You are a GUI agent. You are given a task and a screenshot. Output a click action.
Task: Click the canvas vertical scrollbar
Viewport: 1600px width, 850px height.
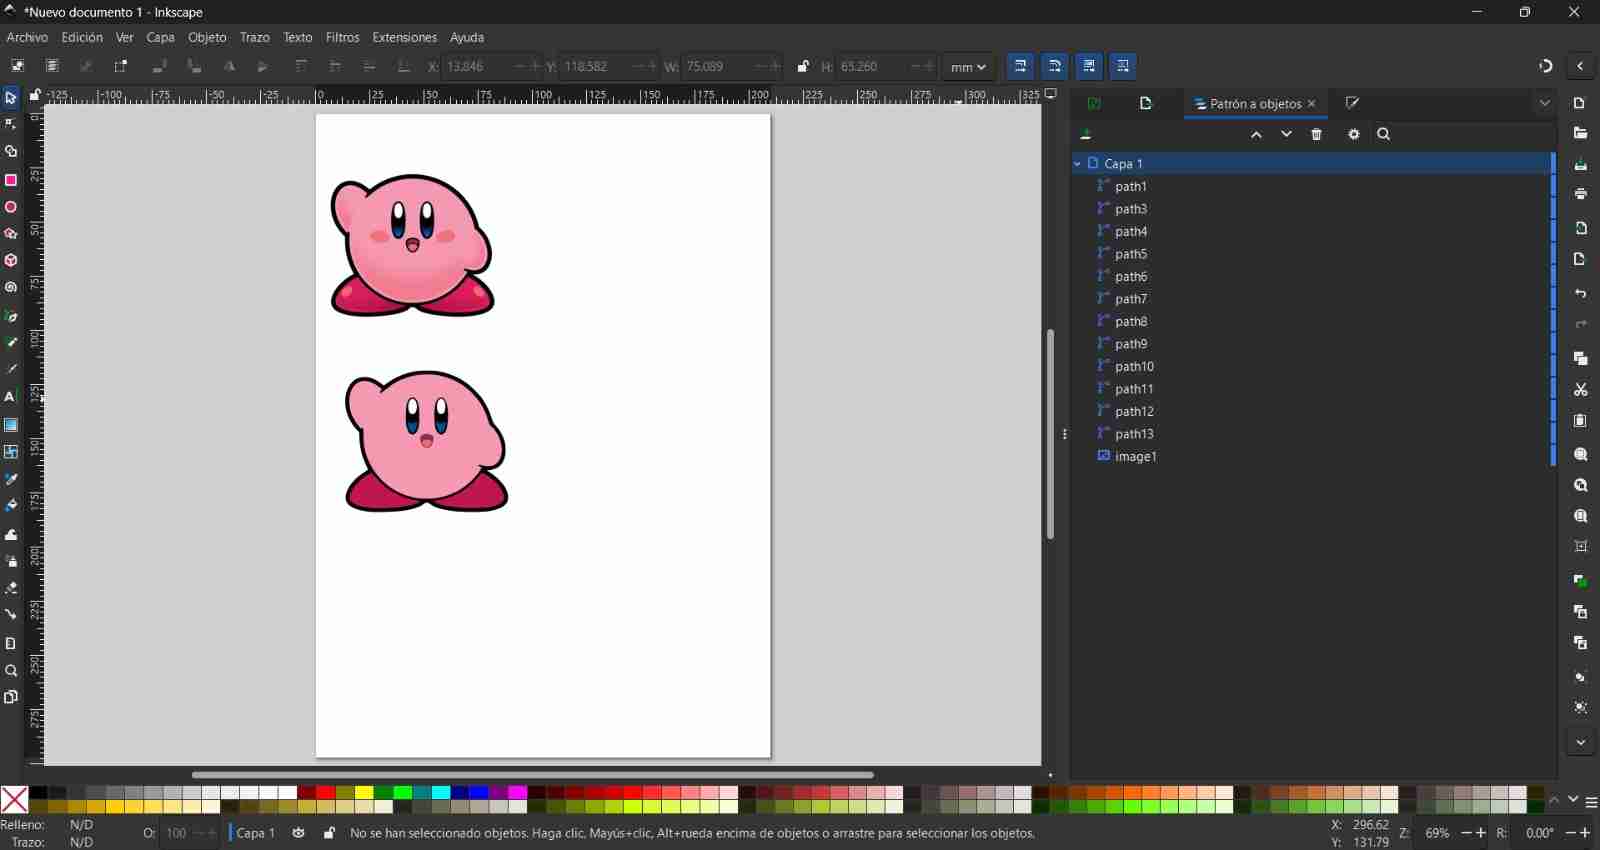[1050, 434]
